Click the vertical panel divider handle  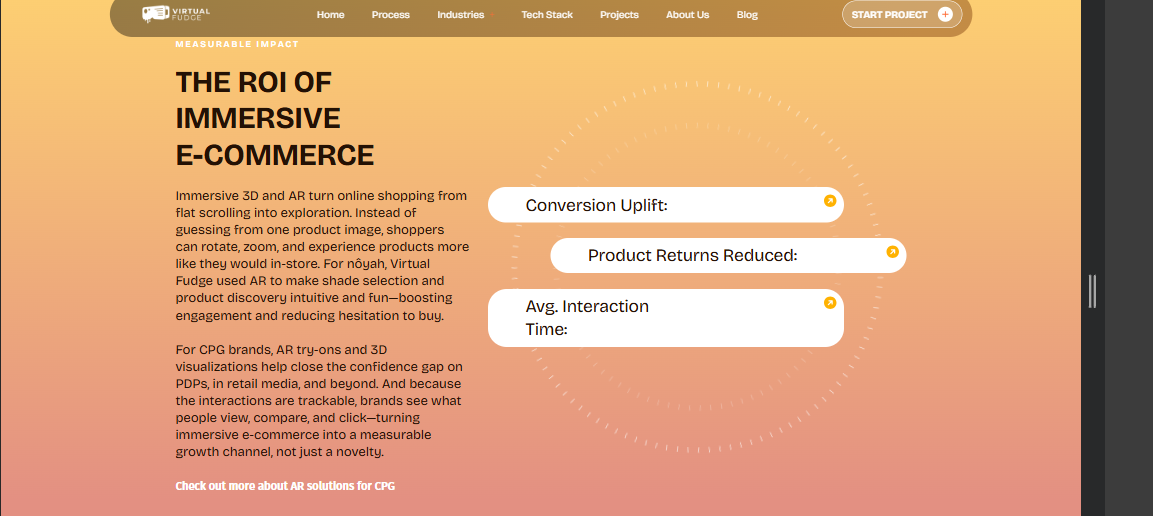[x=1093, y=292]
